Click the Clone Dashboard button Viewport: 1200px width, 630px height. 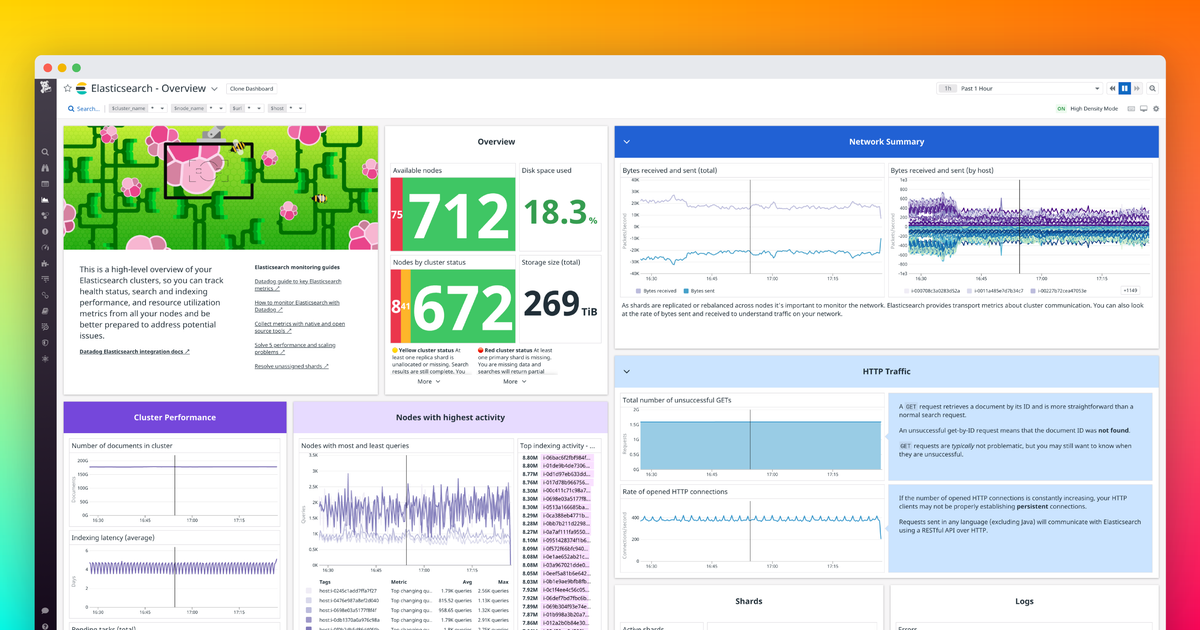[x=251, y=88]
